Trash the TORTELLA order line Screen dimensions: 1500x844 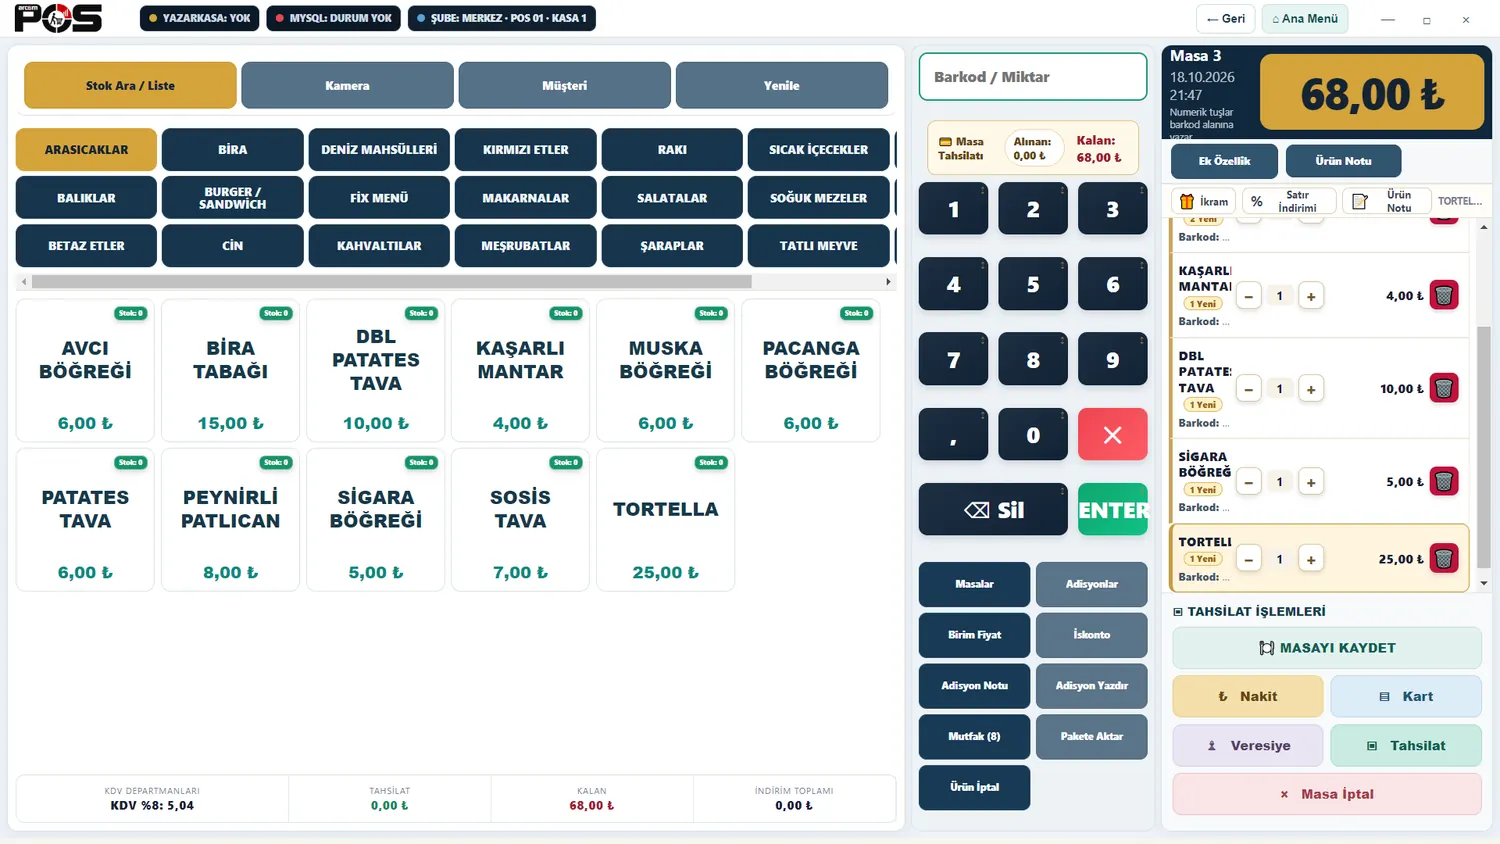tap(1443, 559)
